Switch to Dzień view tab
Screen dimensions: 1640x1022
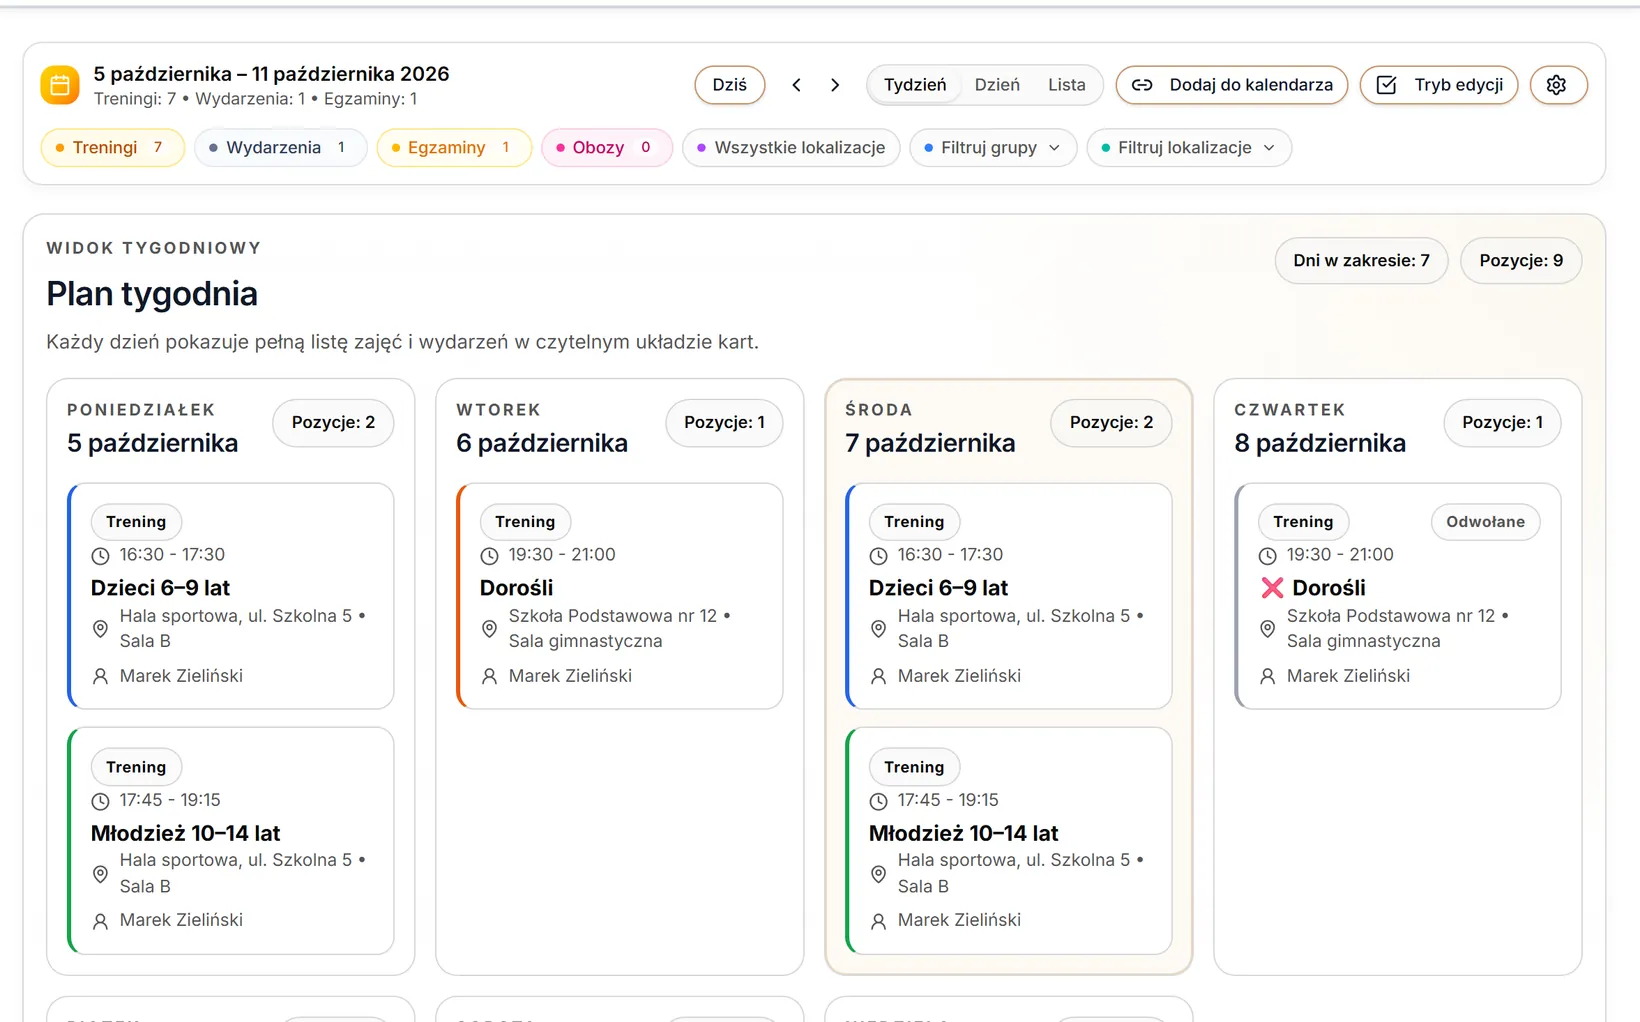(997, 85)
